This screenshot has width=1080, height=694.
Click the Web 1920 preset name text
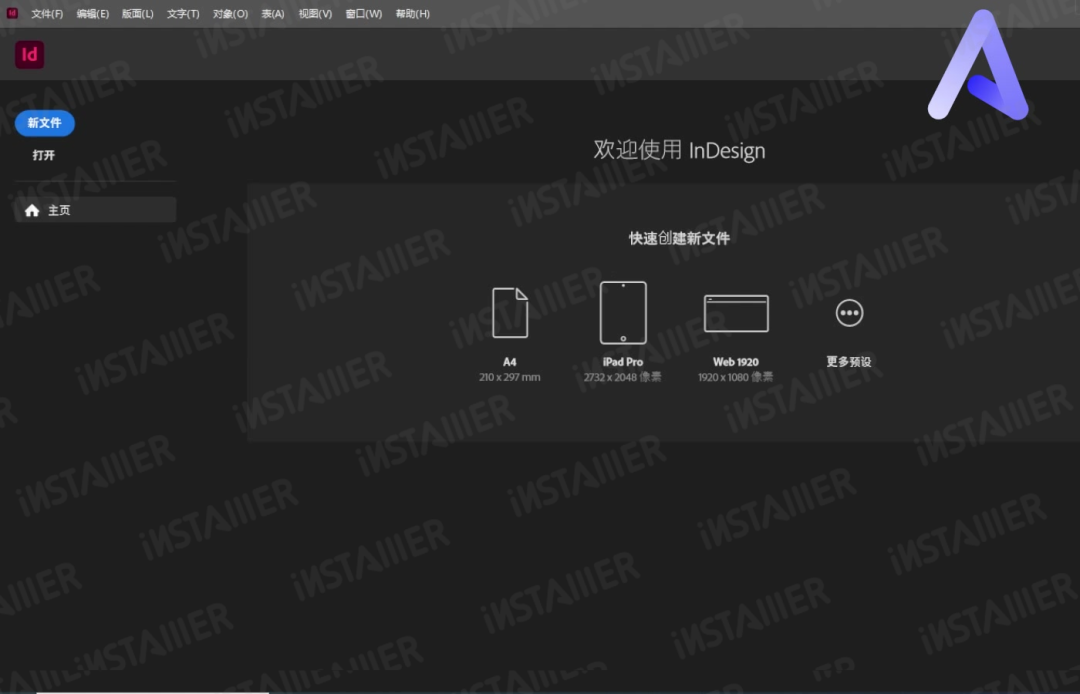736,361
